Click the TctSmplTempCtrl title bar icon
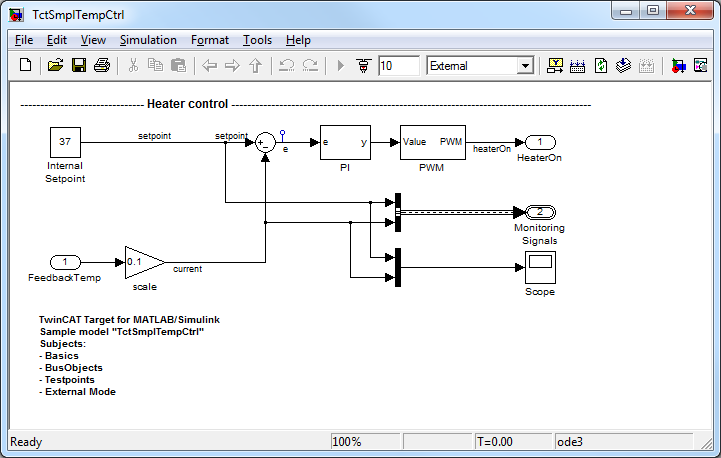 tap(16, 15)
